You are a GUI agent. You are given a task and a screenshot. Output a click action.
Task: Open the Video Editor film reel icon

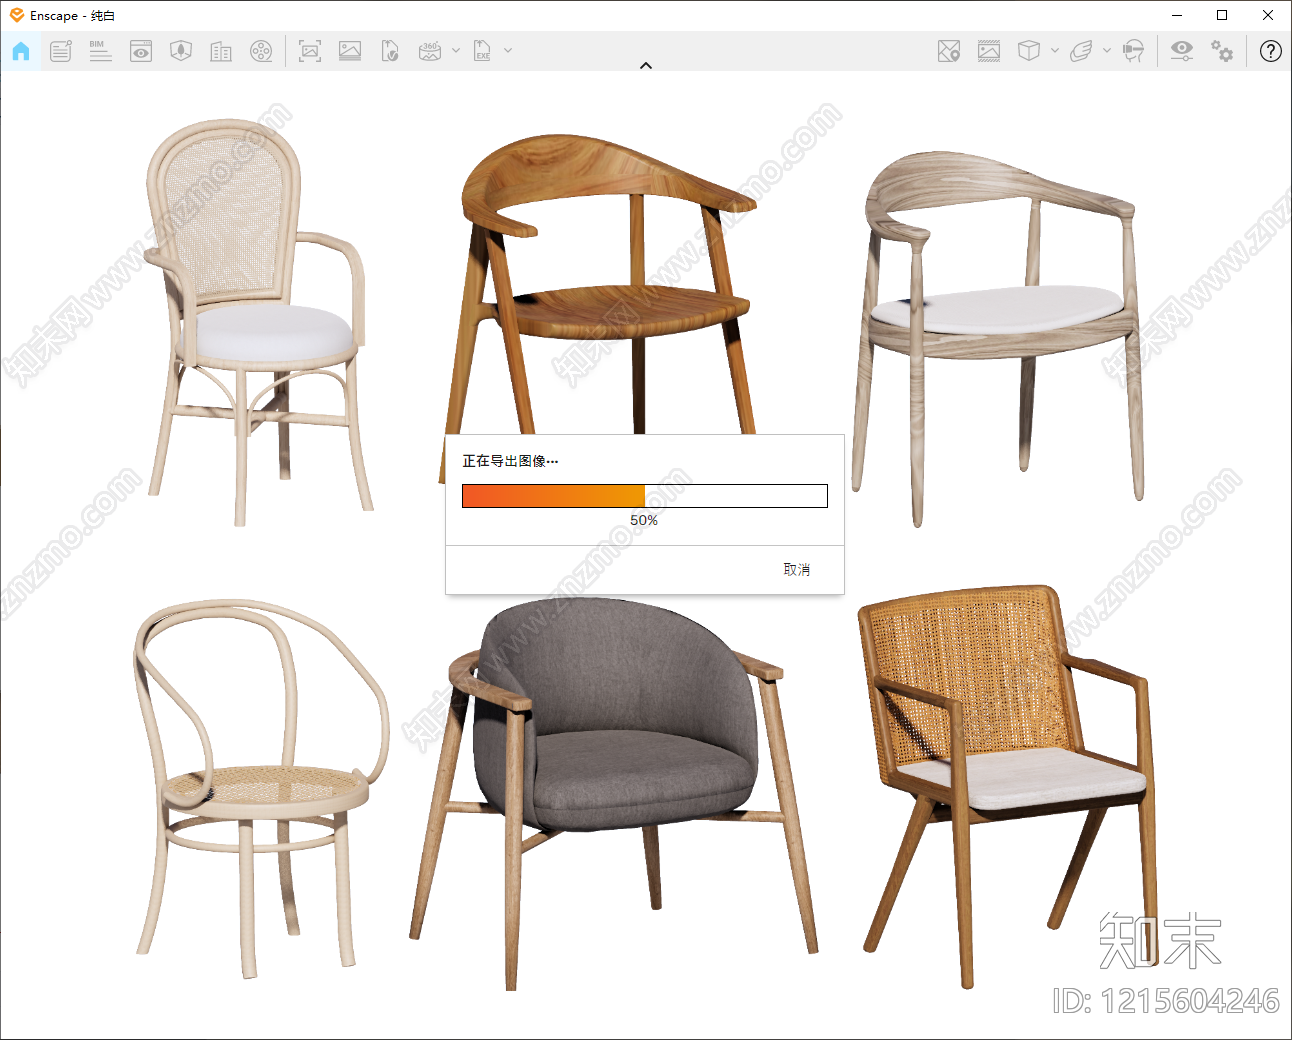pyautogui.click(x=261, y=51)
